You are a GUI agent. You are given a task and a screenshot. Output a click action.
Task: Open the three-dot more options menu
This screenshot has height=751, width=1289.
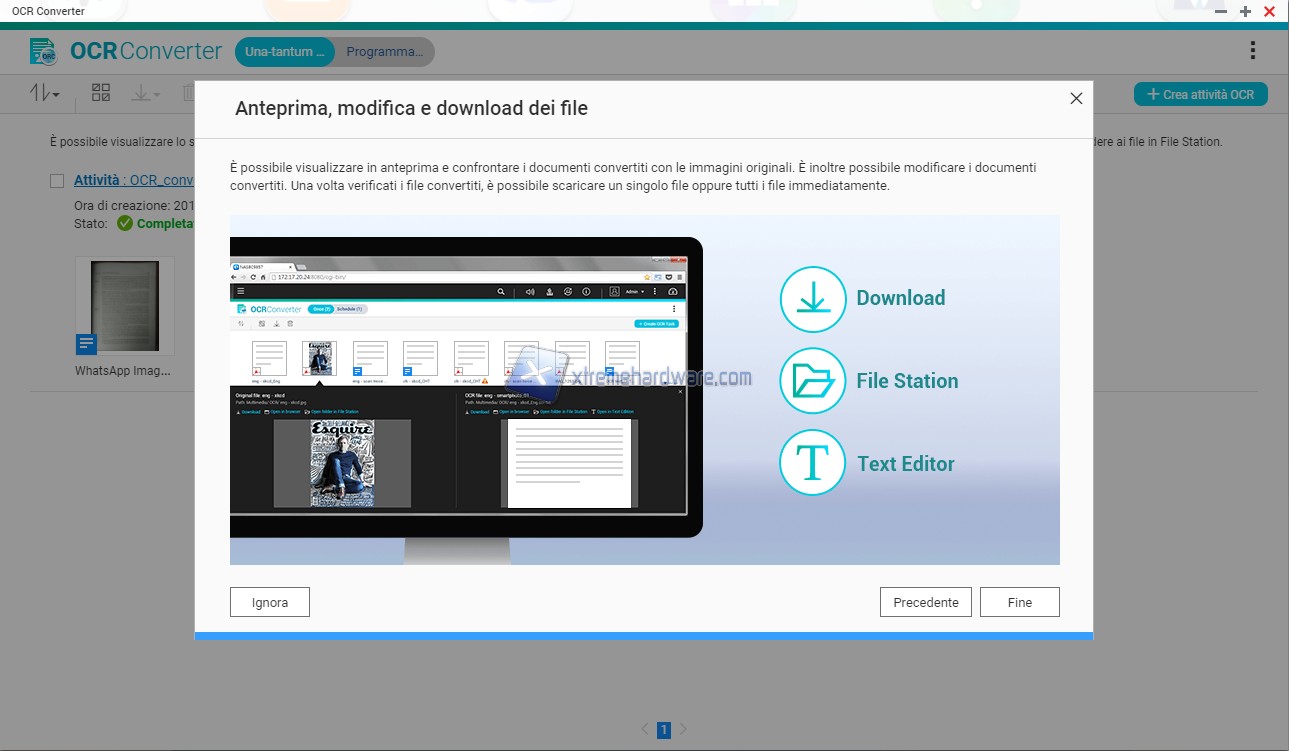pyautogui.click(x=1253, y=51)
